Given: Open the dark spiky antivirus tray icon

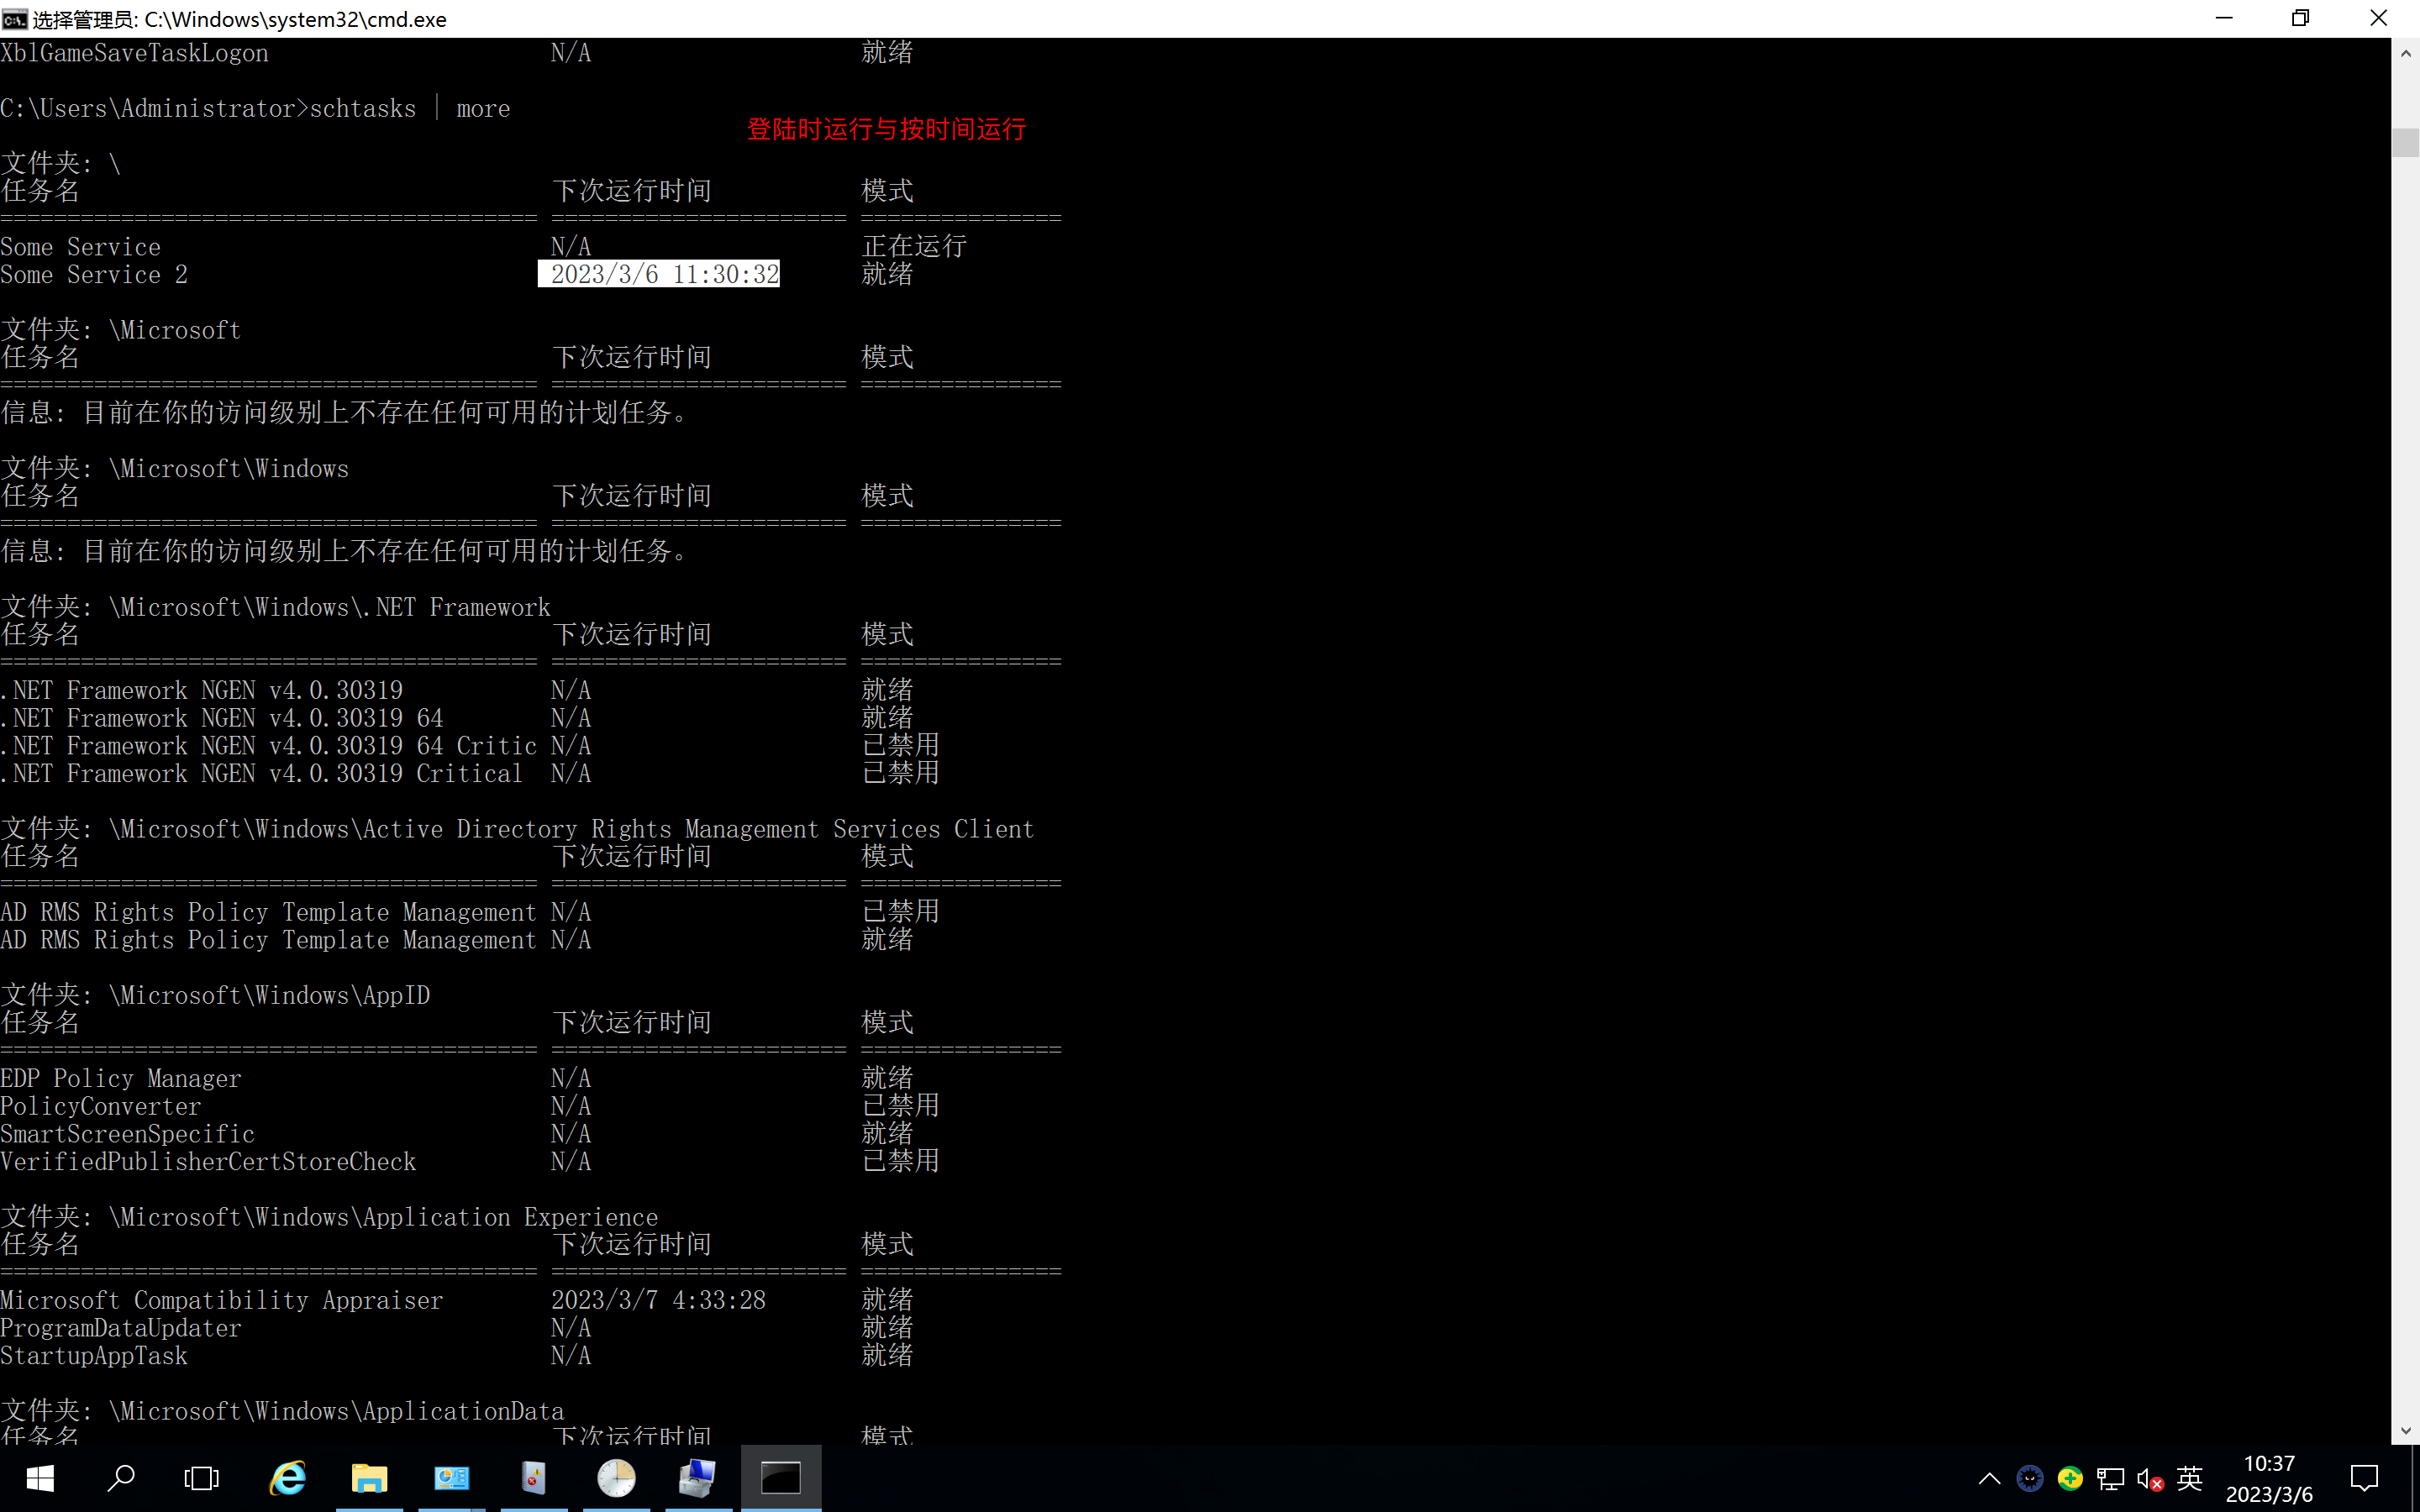Looking at the screenshot, I should pyautogui.click(x=2029, y=1478).
